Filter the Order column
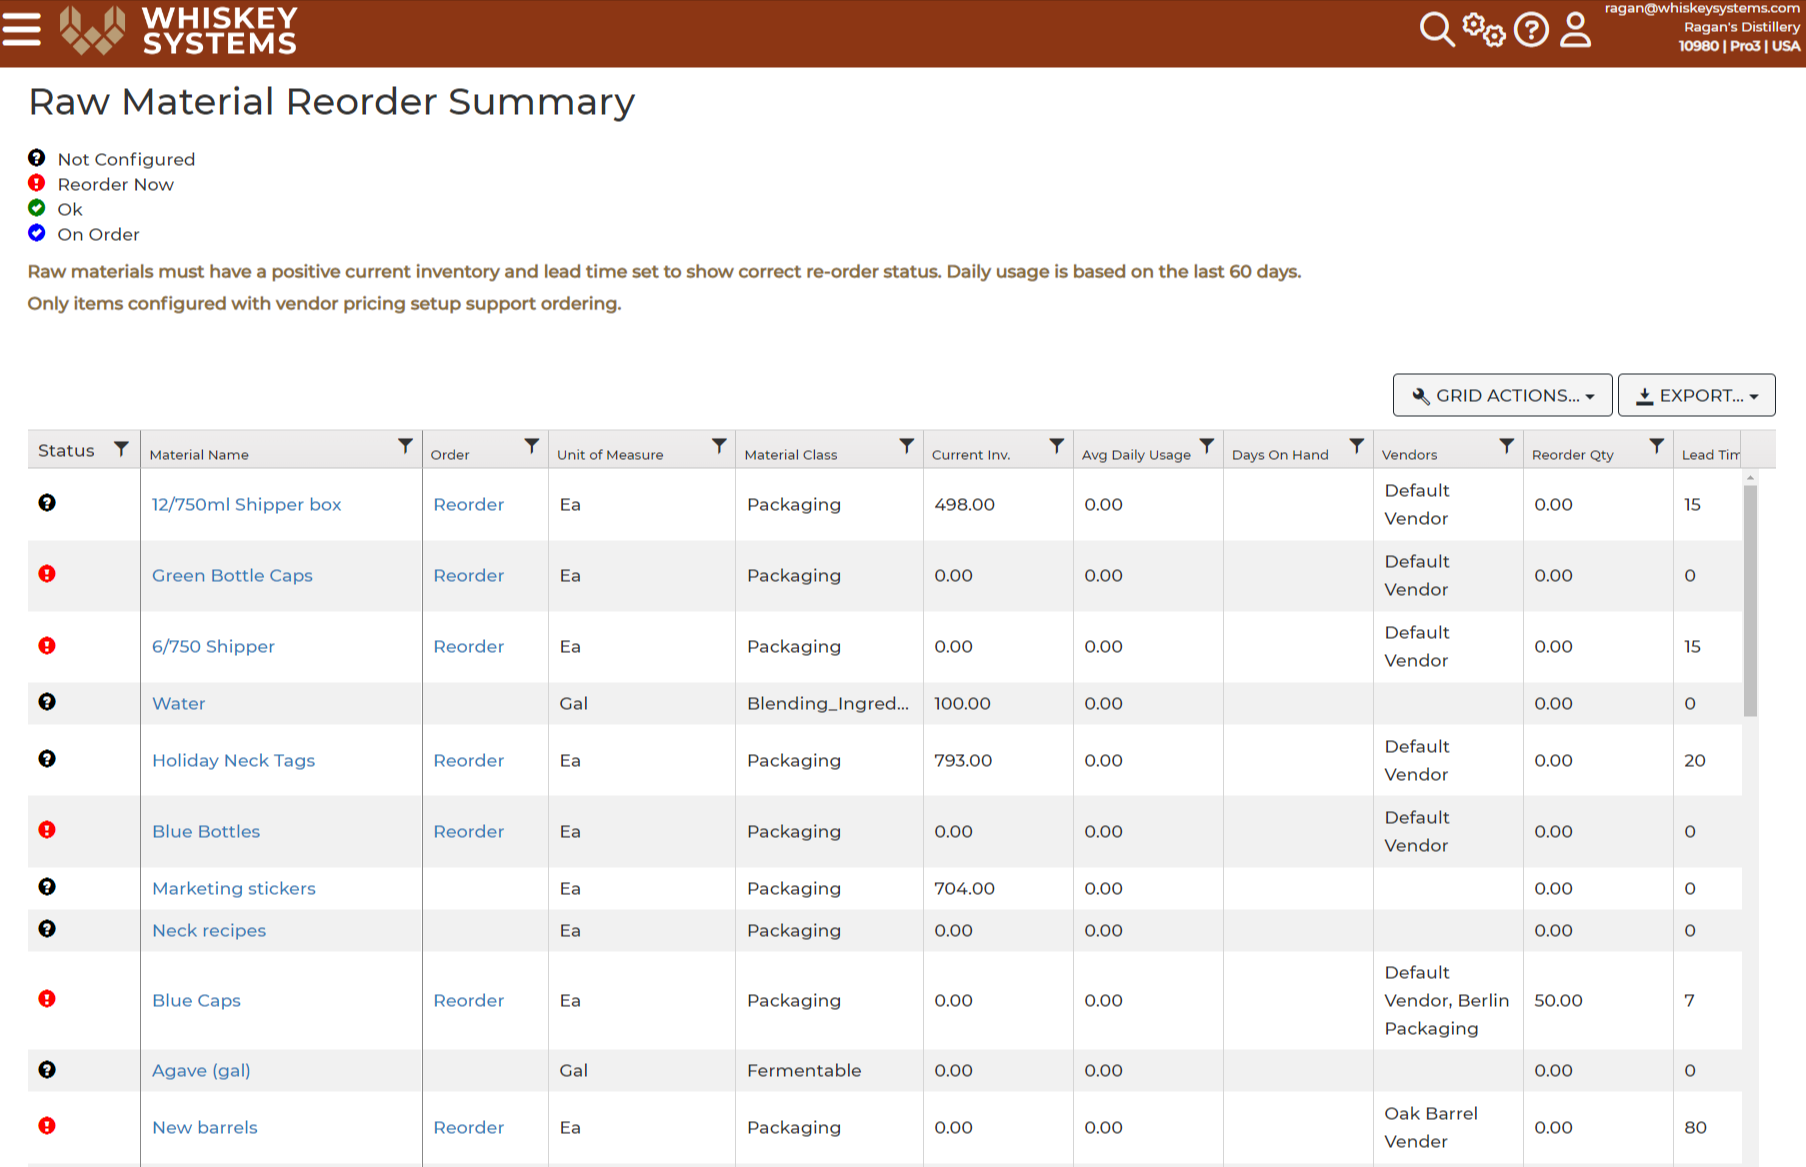Screen dimensions: 1806x1167 pyautogui.click(x=532, y=446)
